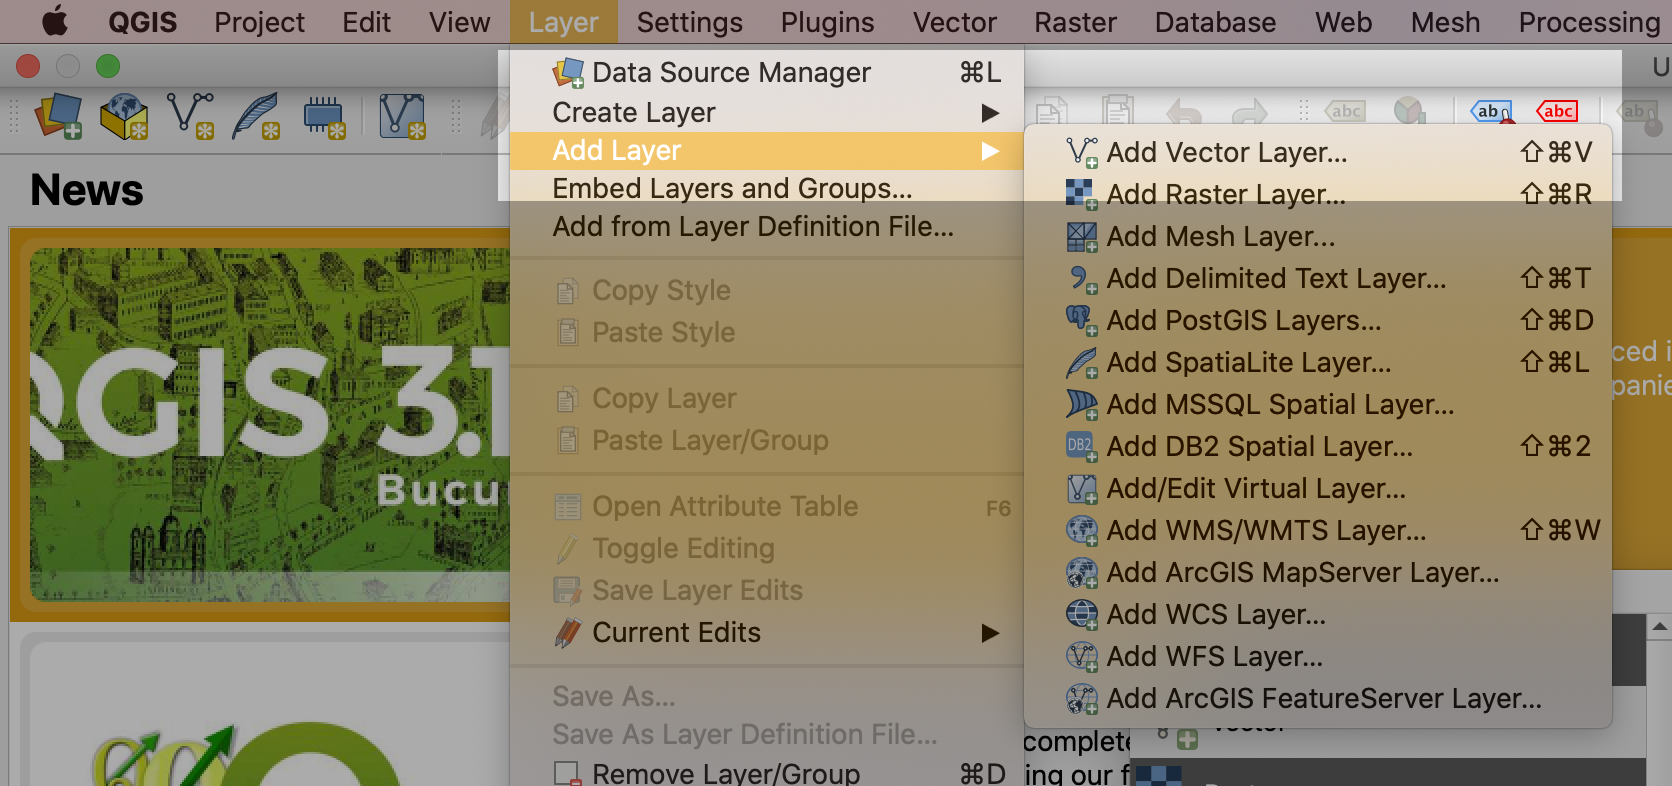The height and width of the screenshot is (786, 1672).
Task: Select Add ArcGIS FeatureServer Layer... entry
Action: tap(1318, 699)
